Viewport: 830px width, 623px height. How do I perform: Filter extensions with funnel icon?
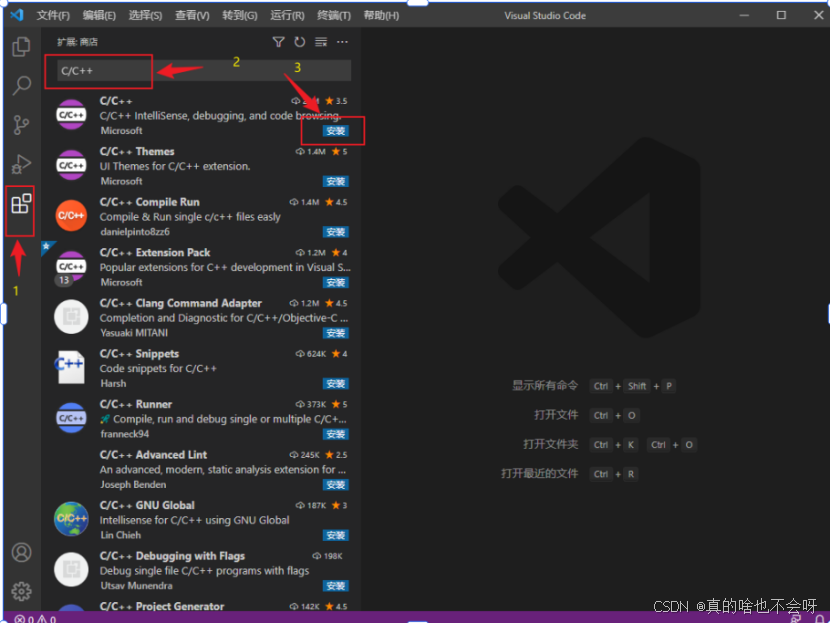pyautogui.click(x=278, y=42)
